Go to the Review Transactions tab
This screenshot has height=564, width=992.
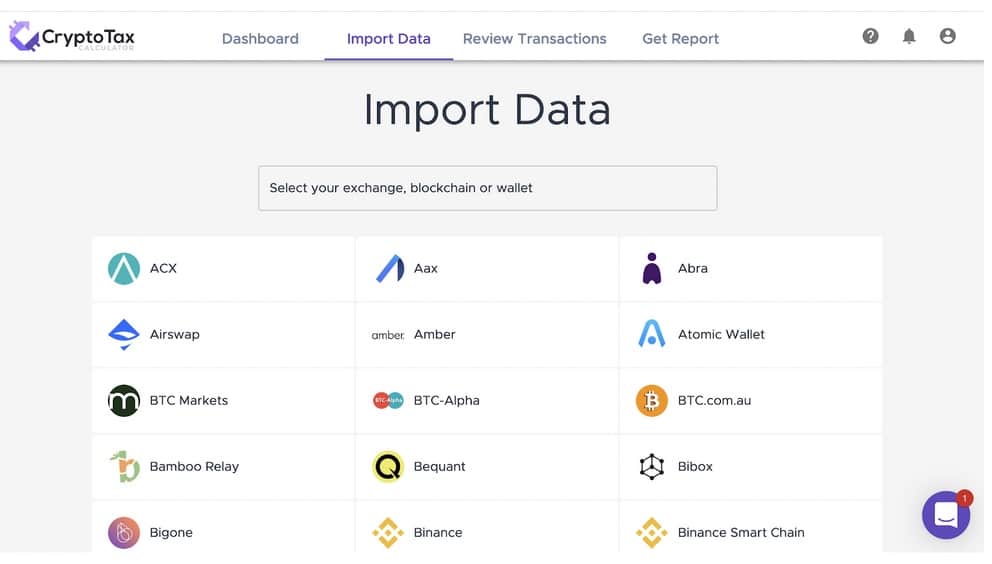click(534, 39)
